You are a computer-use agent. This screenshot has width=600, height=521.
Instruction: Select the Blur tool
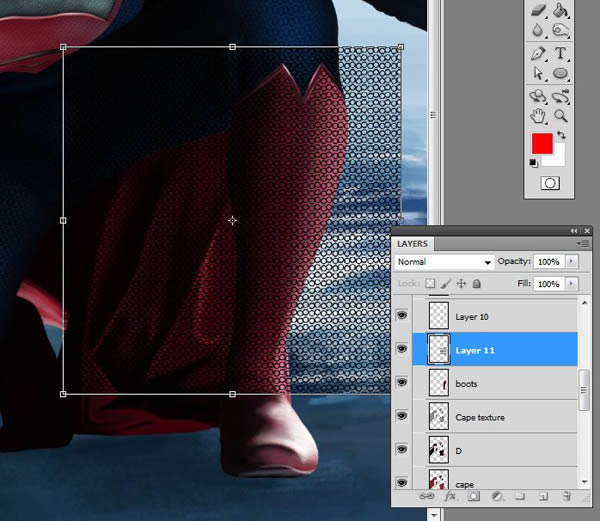tap(538, 31)
